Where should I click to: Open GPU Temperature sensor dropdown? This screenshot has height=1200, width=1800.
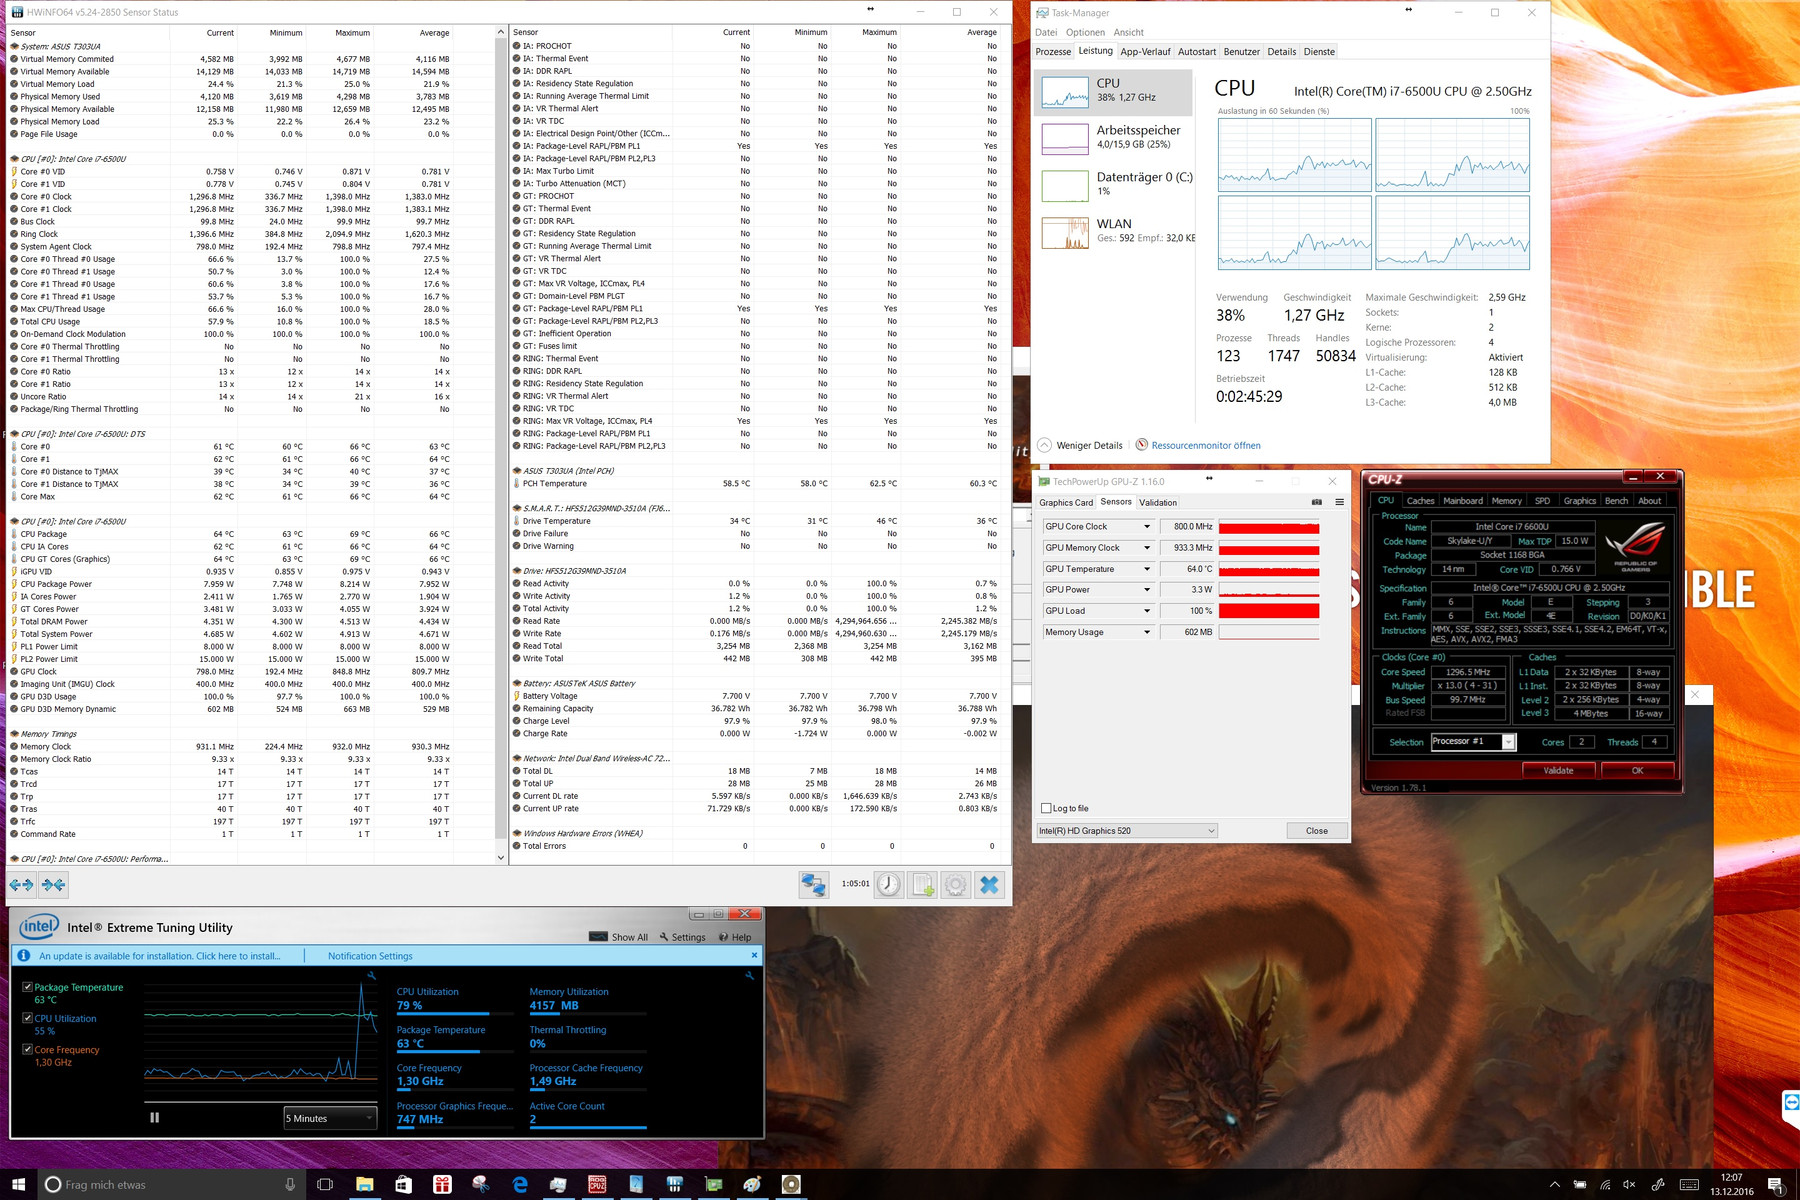coord(1147,569)
